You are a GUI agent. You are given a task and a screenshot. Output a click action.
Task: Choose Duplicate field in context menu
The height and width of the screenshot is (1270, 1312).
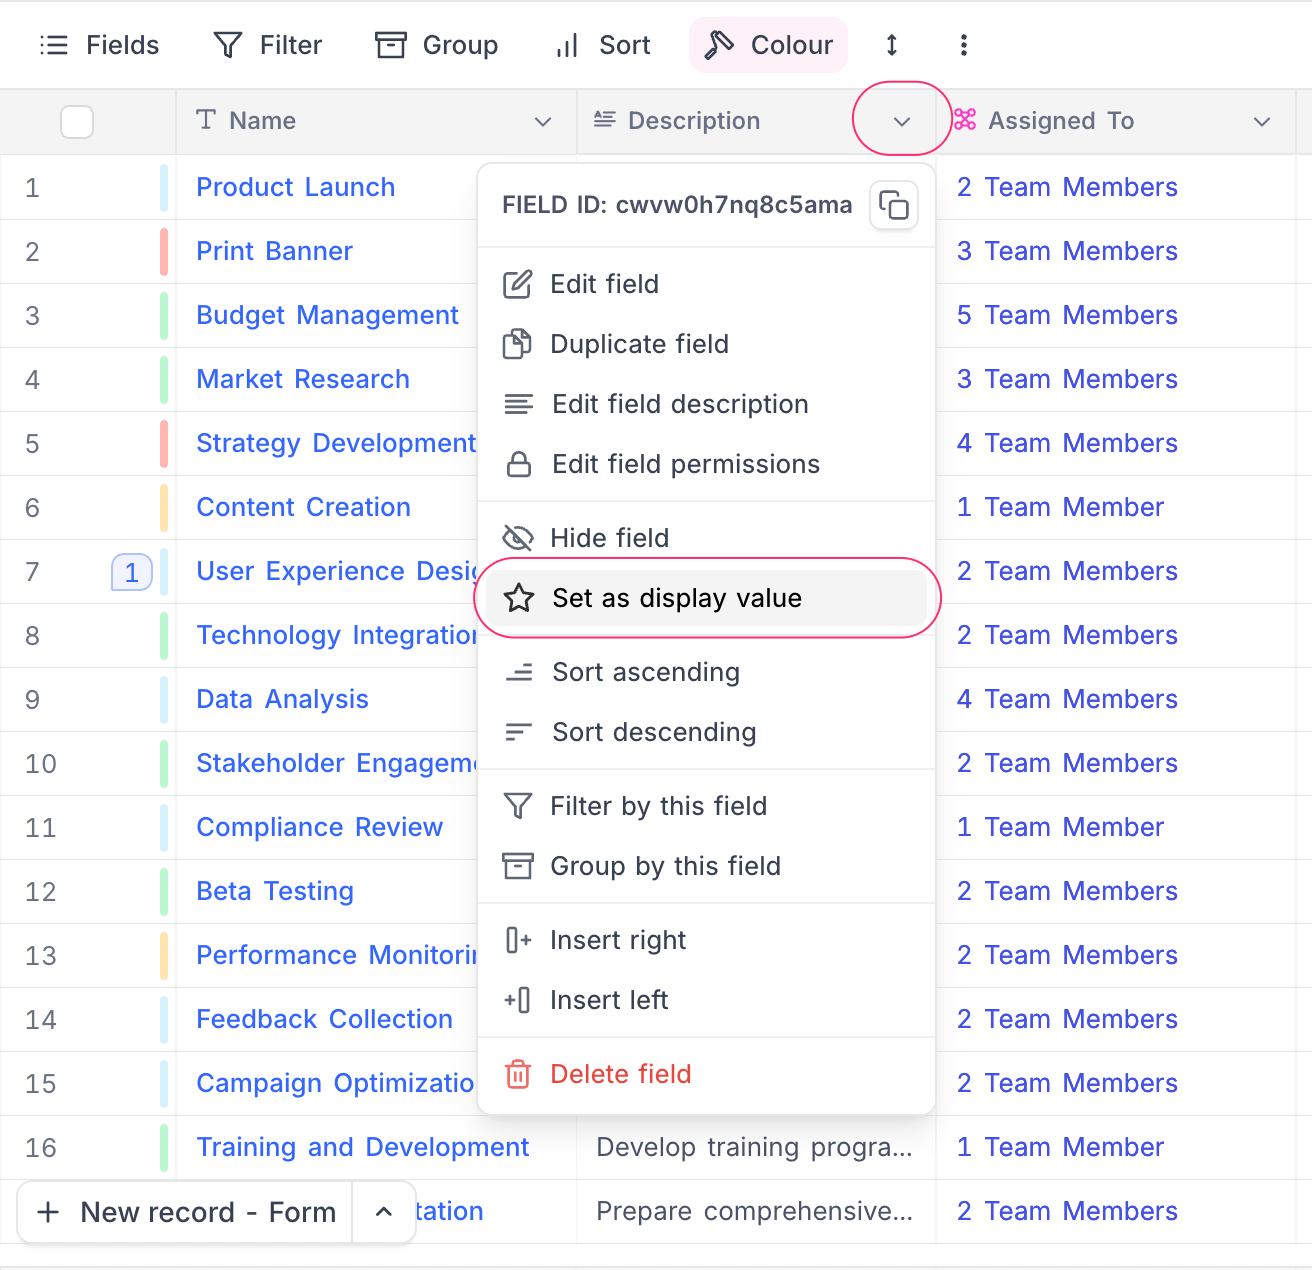coord(639,344)
